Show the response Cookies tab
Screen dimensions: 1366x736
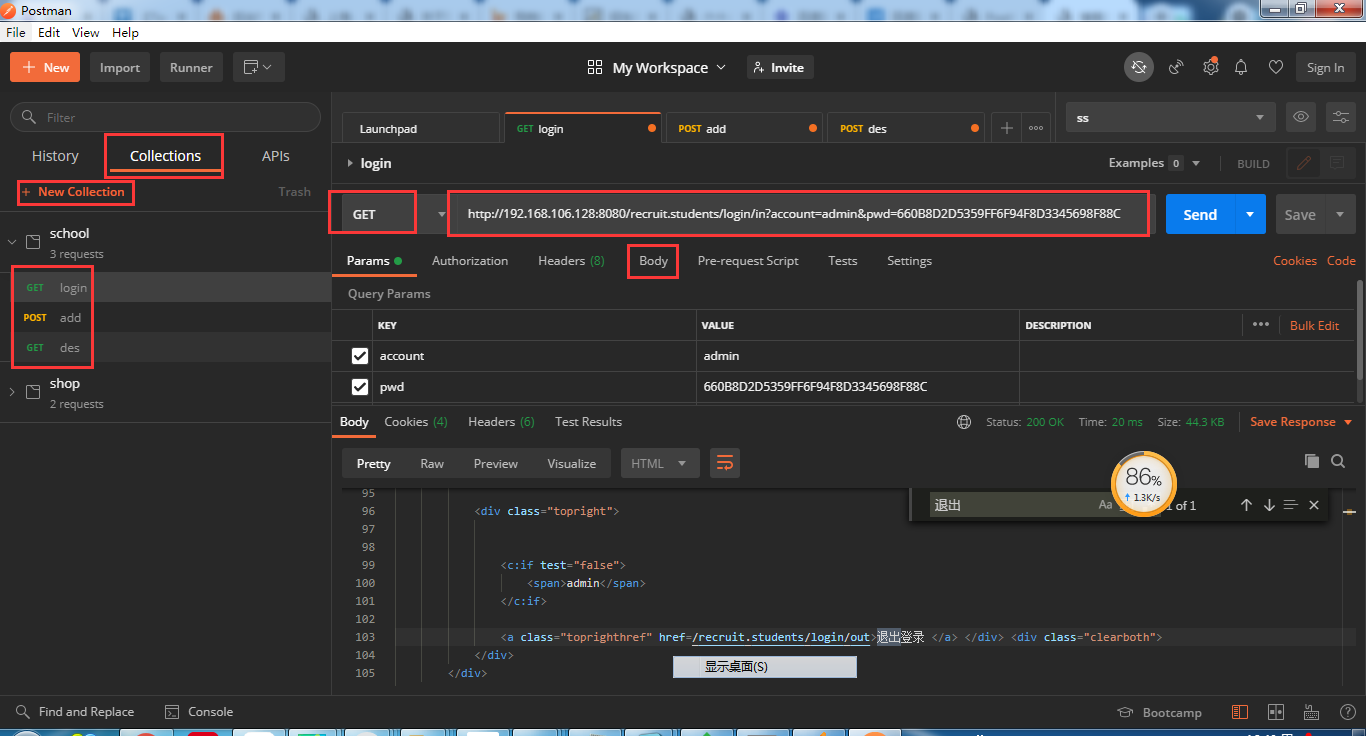[x=416, y=422]
